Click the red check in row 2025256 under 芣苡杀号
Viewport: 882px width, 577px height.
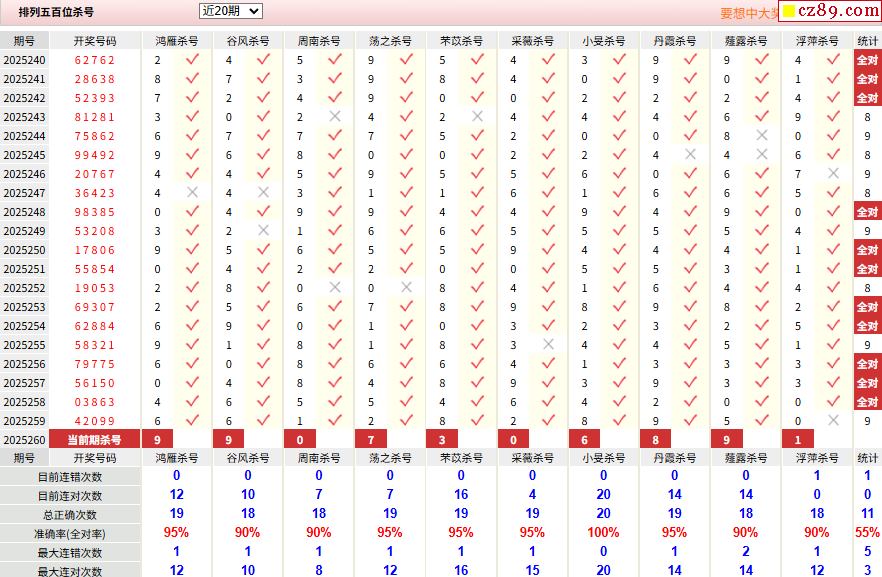coord(478,363)
